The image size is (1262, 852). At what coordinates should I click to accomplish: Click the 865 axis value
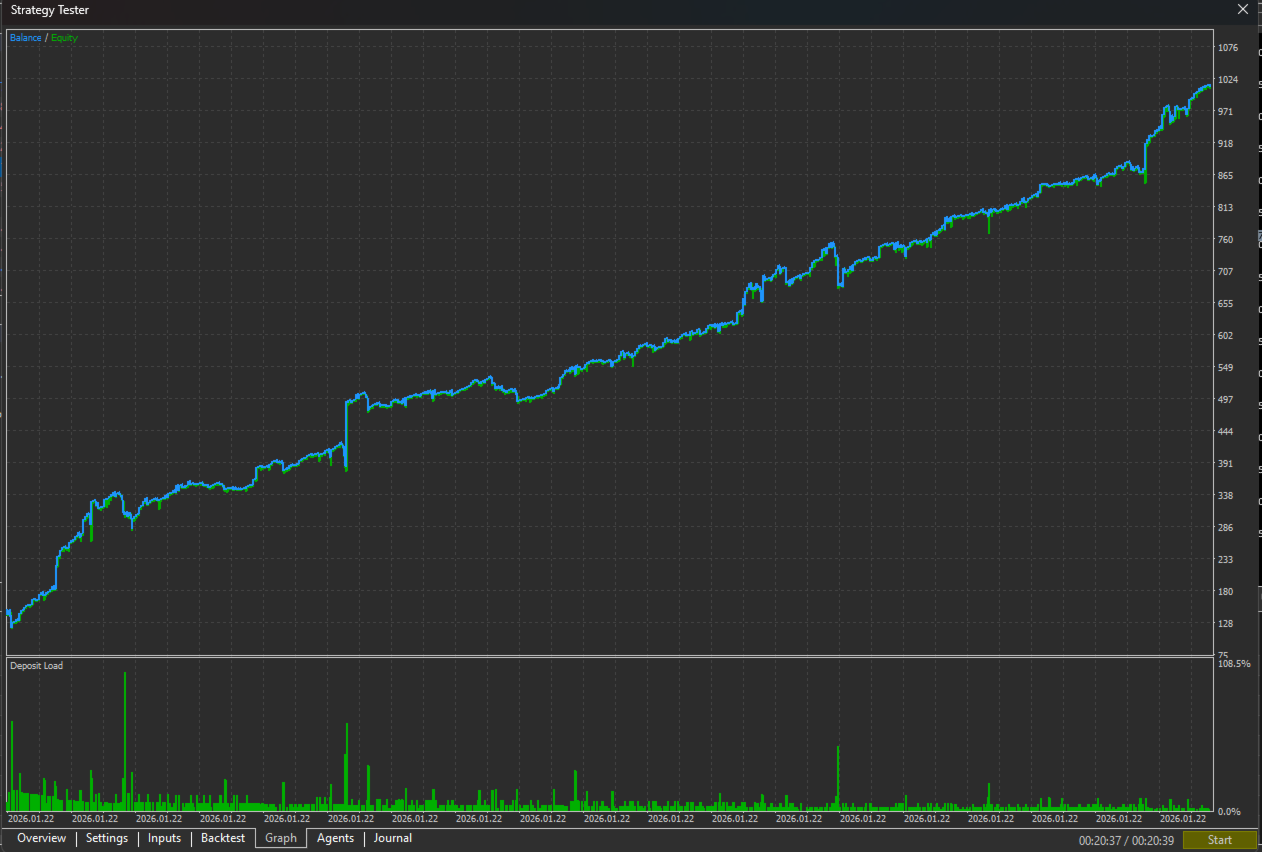1226,177
